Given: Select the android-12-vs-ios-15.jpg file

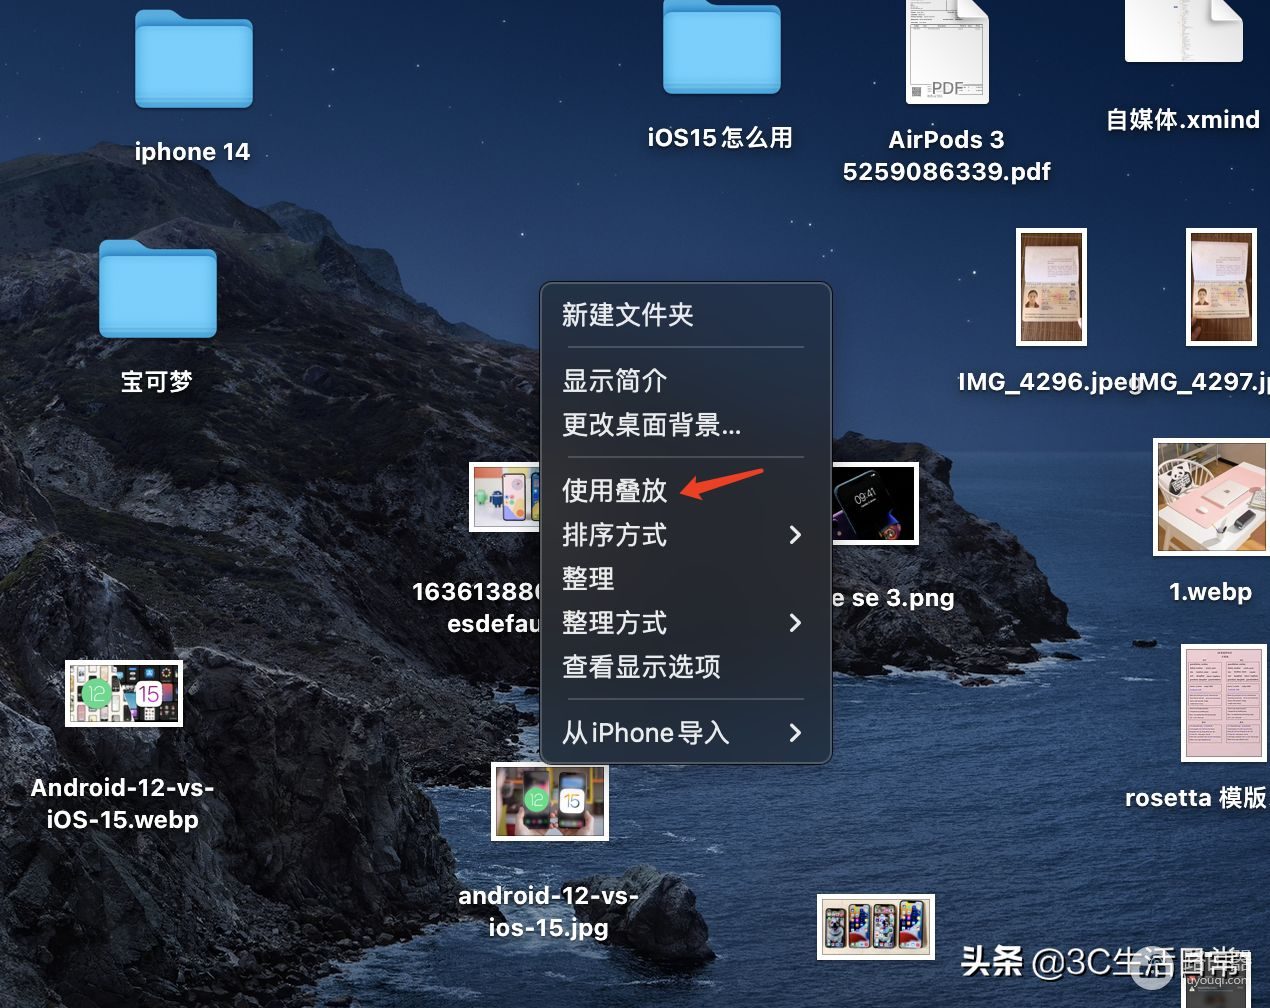Looking at the screenshot, I should coord(549,801).
